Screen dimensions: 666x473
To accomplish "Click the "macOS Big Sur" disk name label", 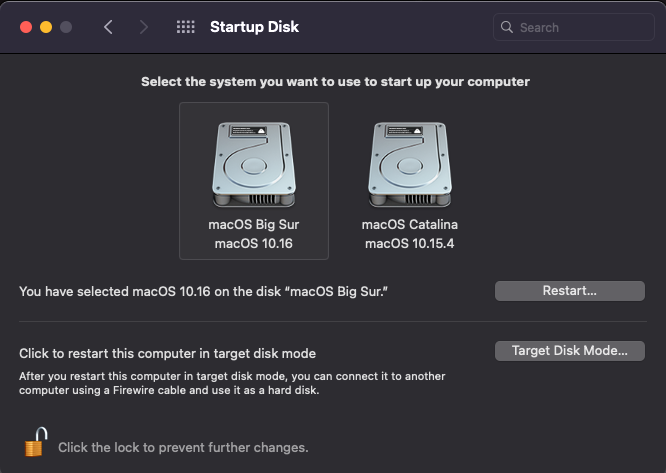I will click(253, 224).
